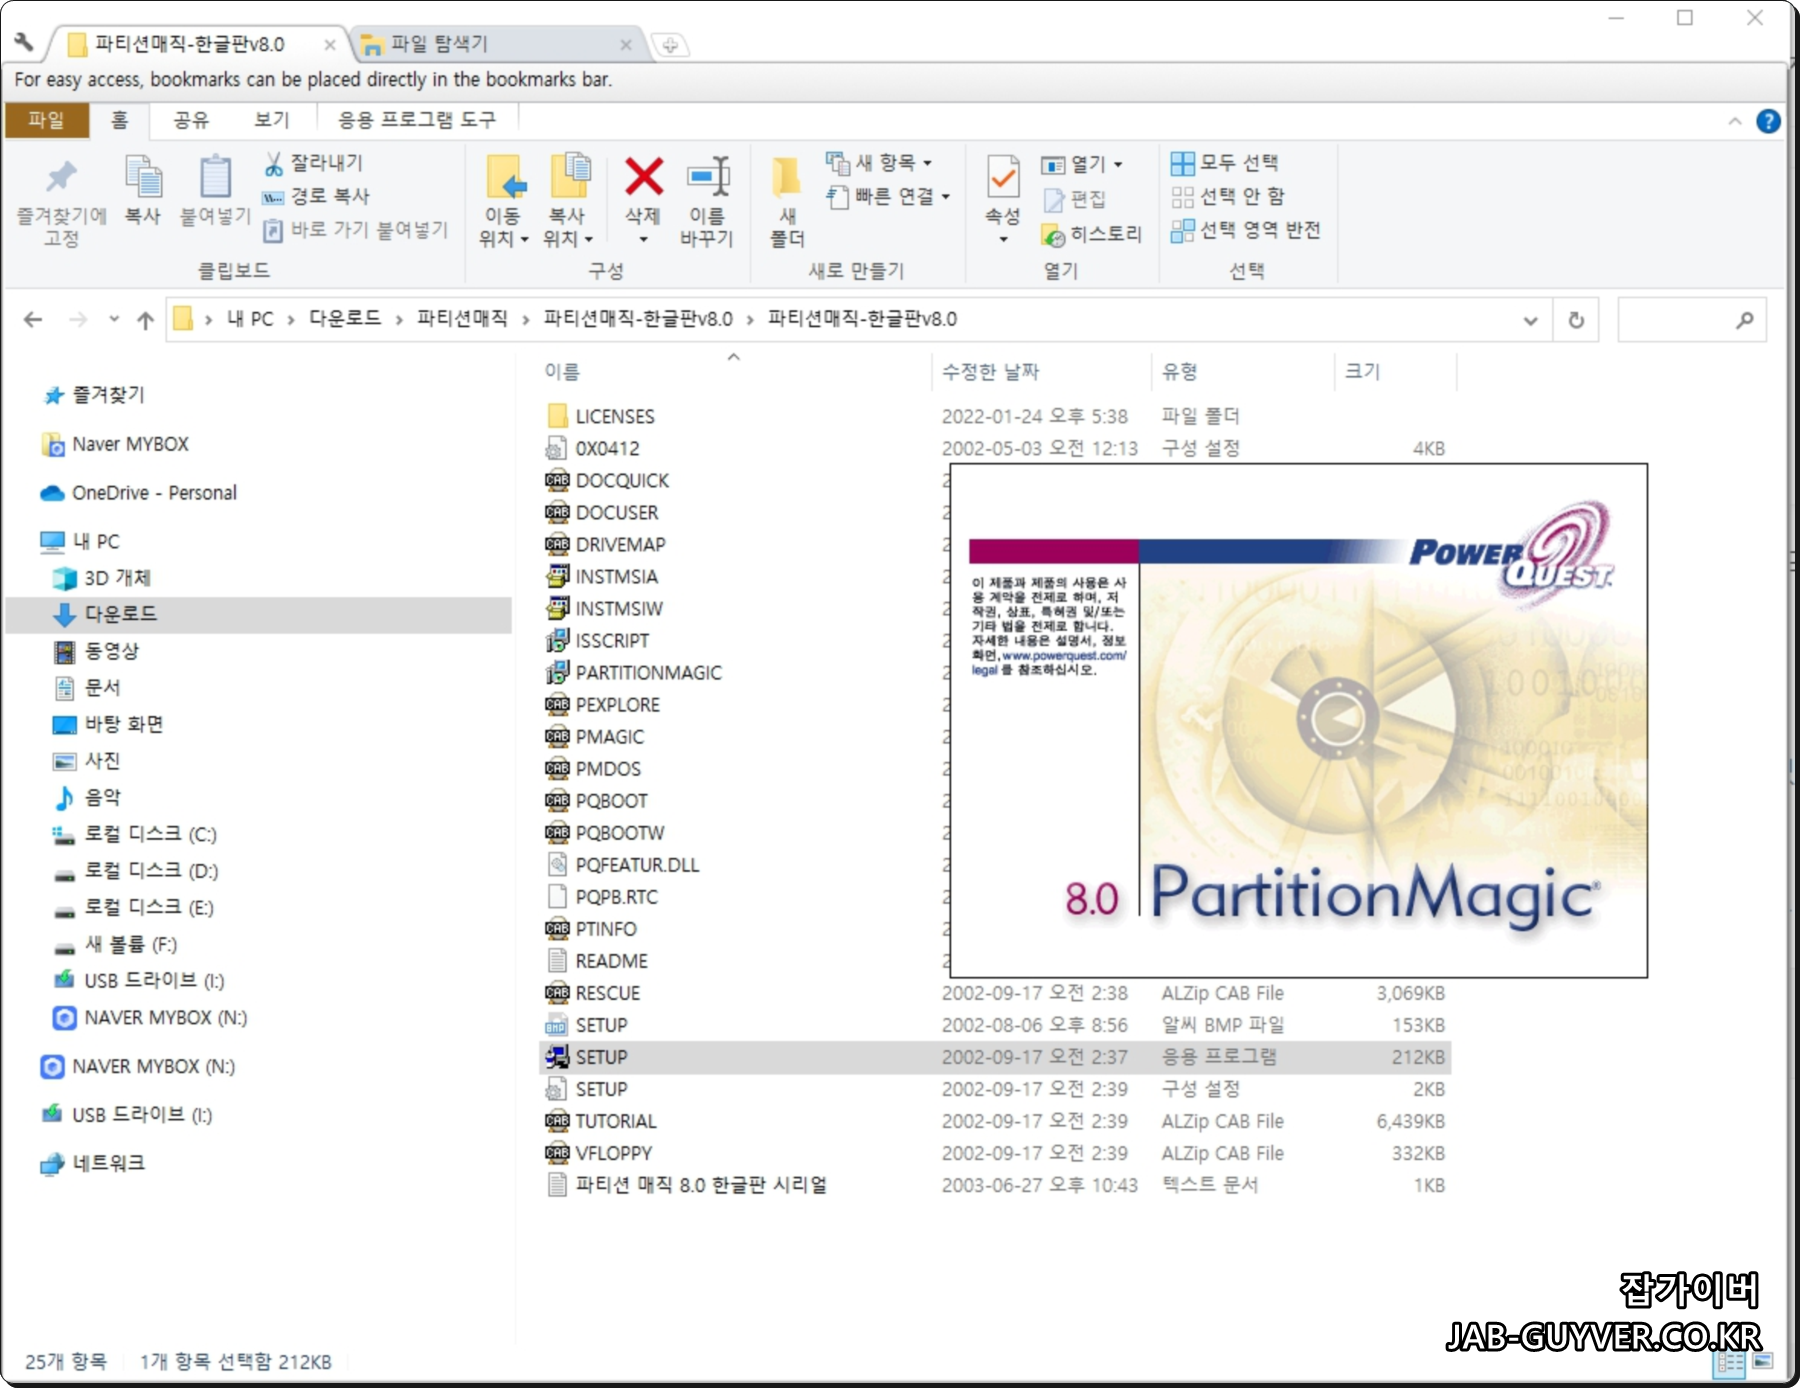Go up one folder level arrow
The image size is (1800, 1388).
[145, 319]
